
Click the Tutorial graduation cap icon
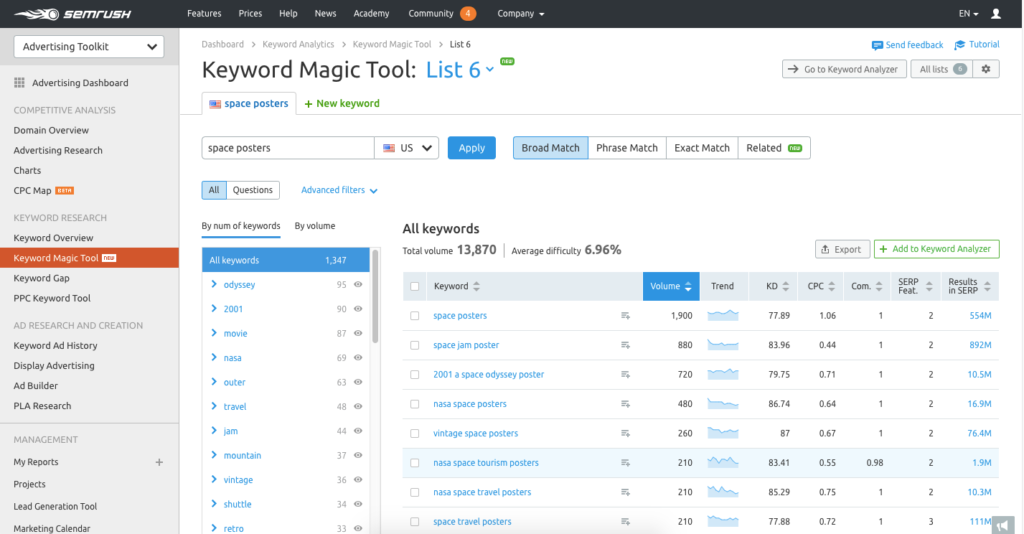[x=959, y=45]
